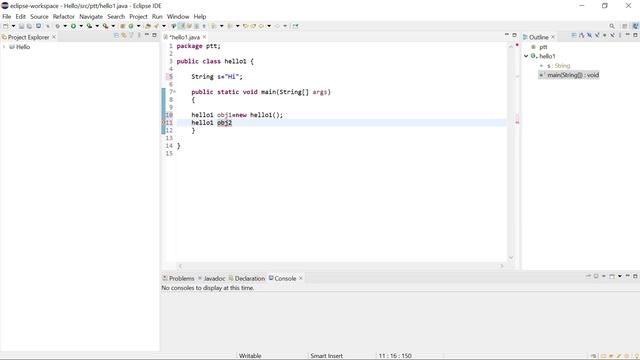The image size is (640, 360).
Task: Collapse the main method fold marker
Action: click(175, 92)
